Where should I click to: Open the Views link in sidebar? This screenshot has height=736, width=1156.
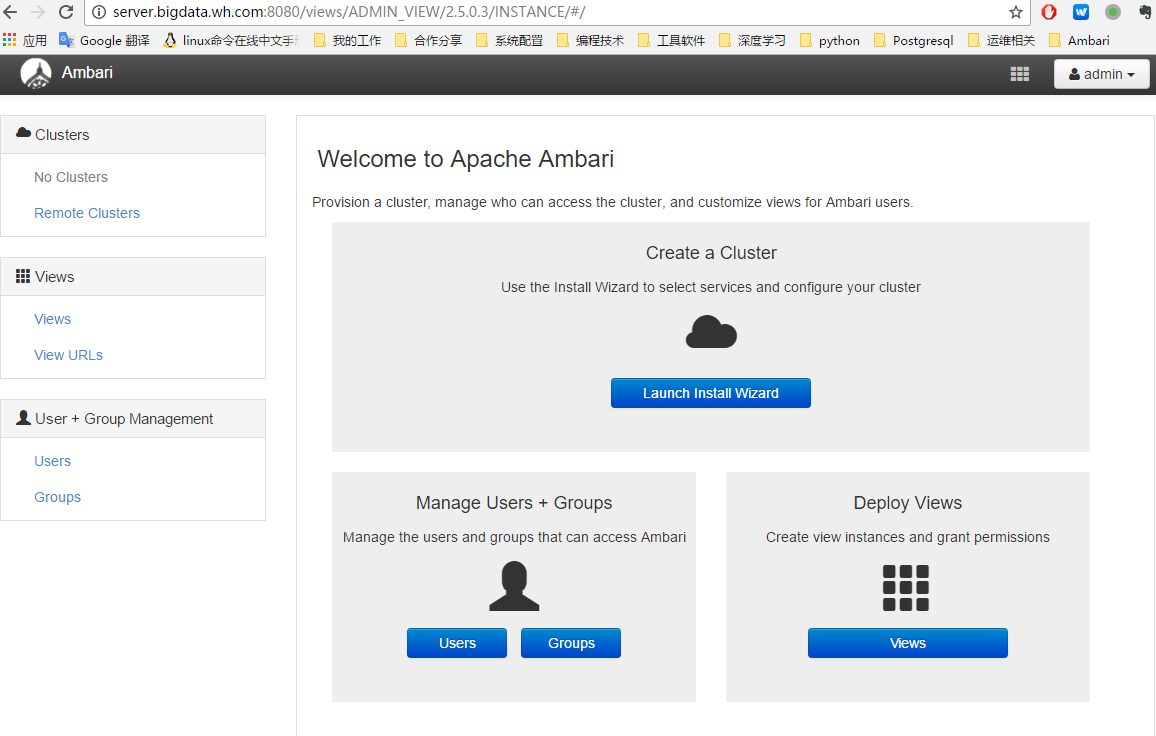52,319
